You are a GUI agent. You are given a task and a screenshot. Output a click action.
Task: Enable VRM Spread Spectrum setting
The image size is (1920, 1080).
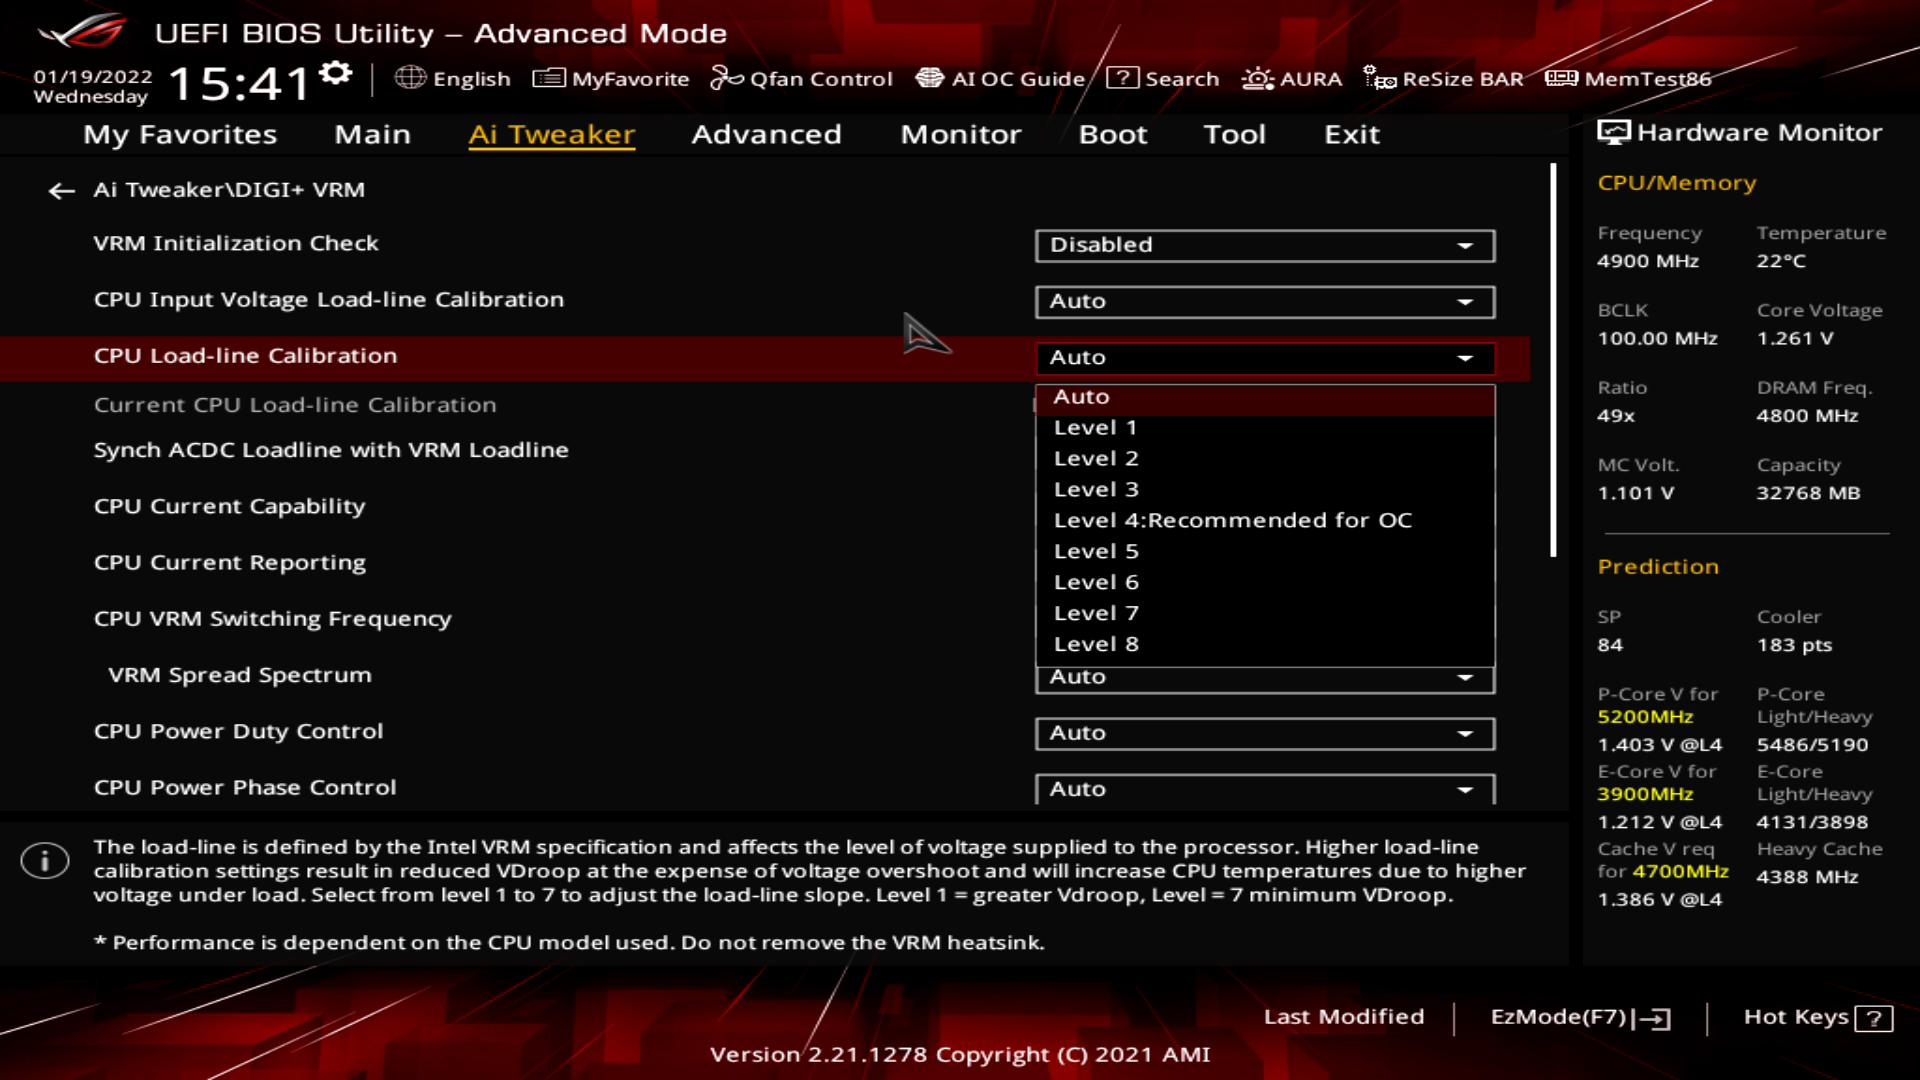click(1262, 676)
